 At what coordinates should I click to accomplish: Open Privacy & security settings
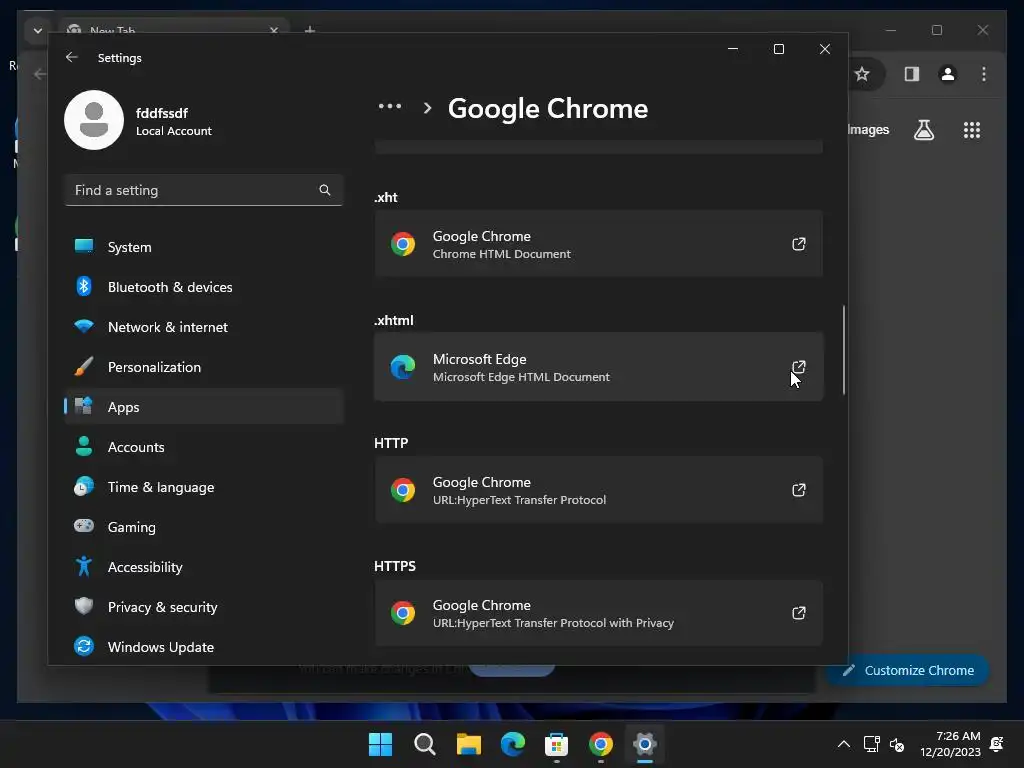pyautogui.click(x=204, y=607)
